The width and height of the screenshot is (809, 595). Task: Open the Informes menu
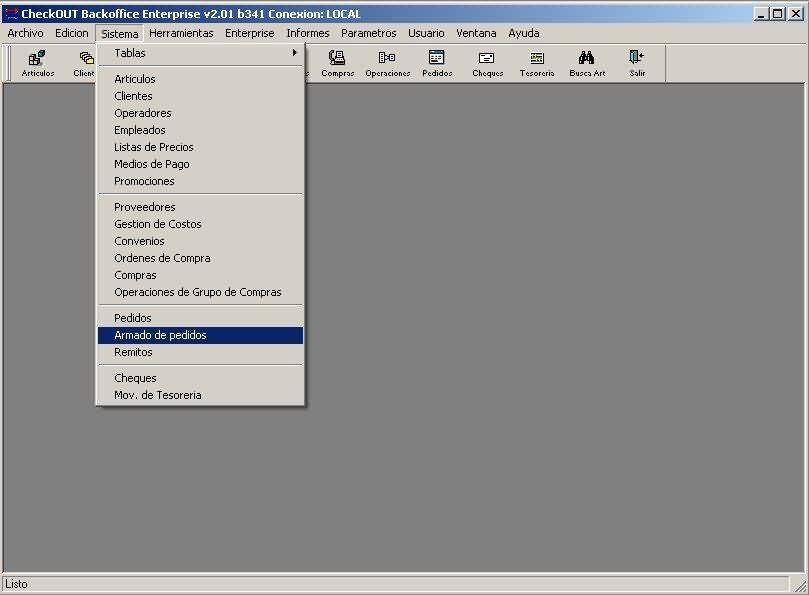pos(308,33)
